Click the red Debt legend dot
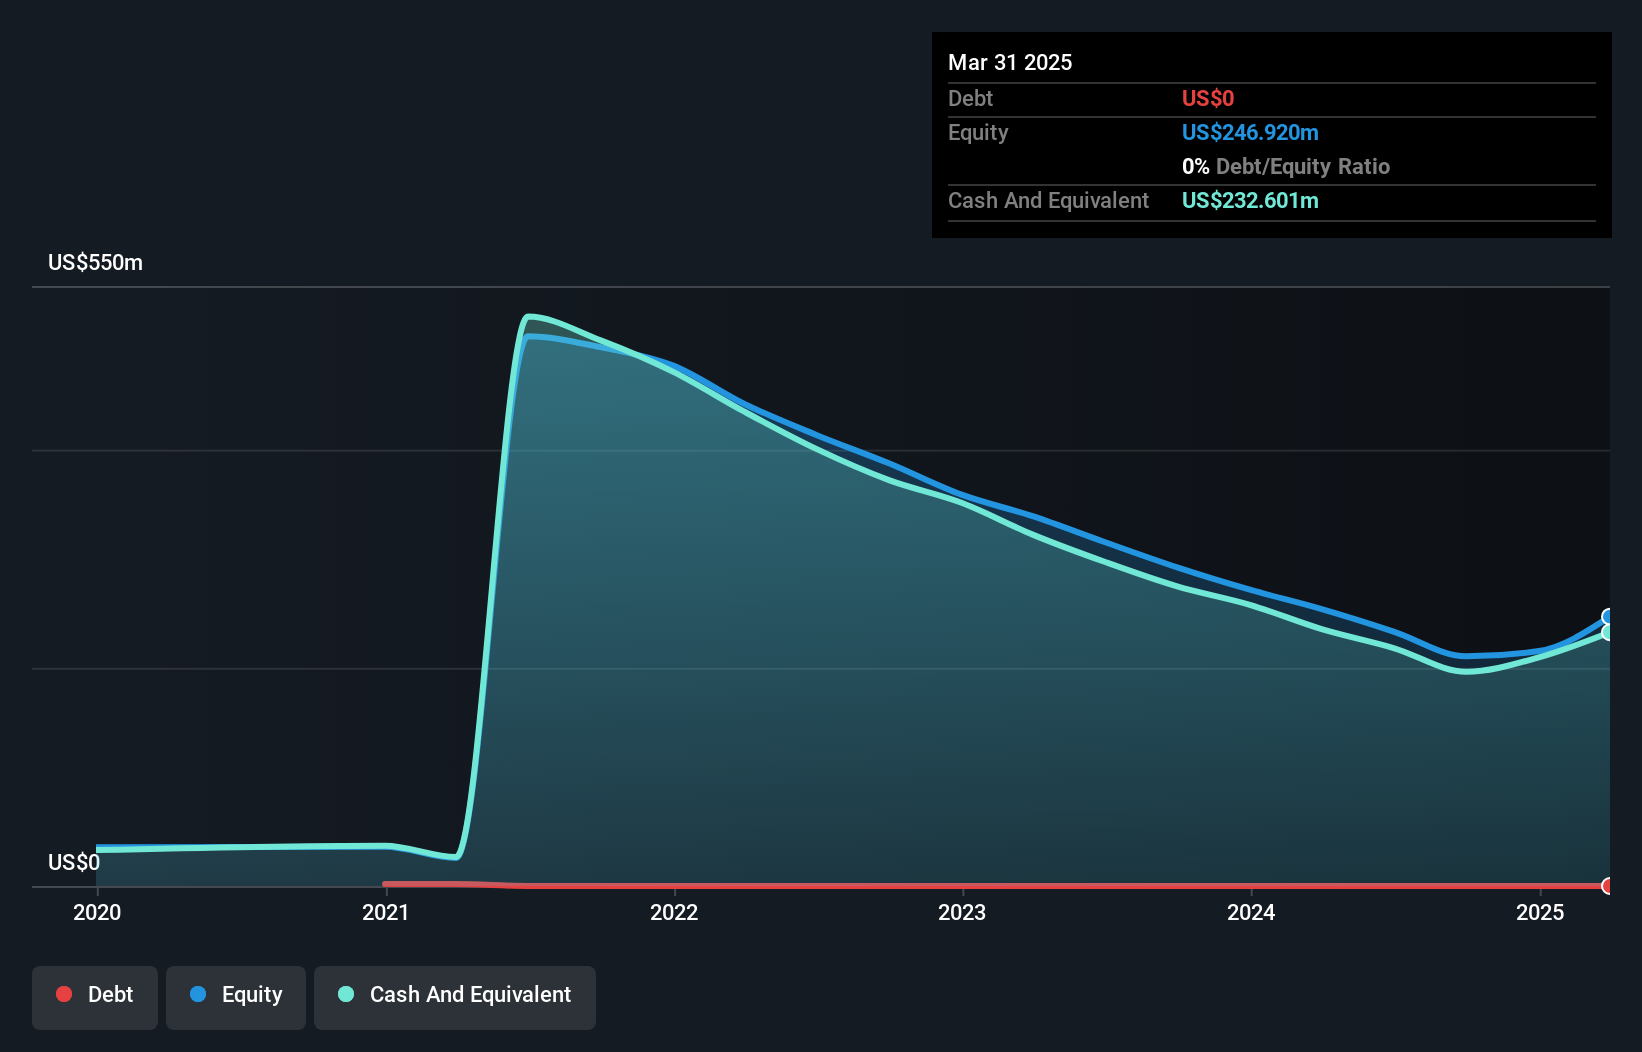Viewport: 1642px width, 1052px height. pyautogui.click(x=64, y=994)
